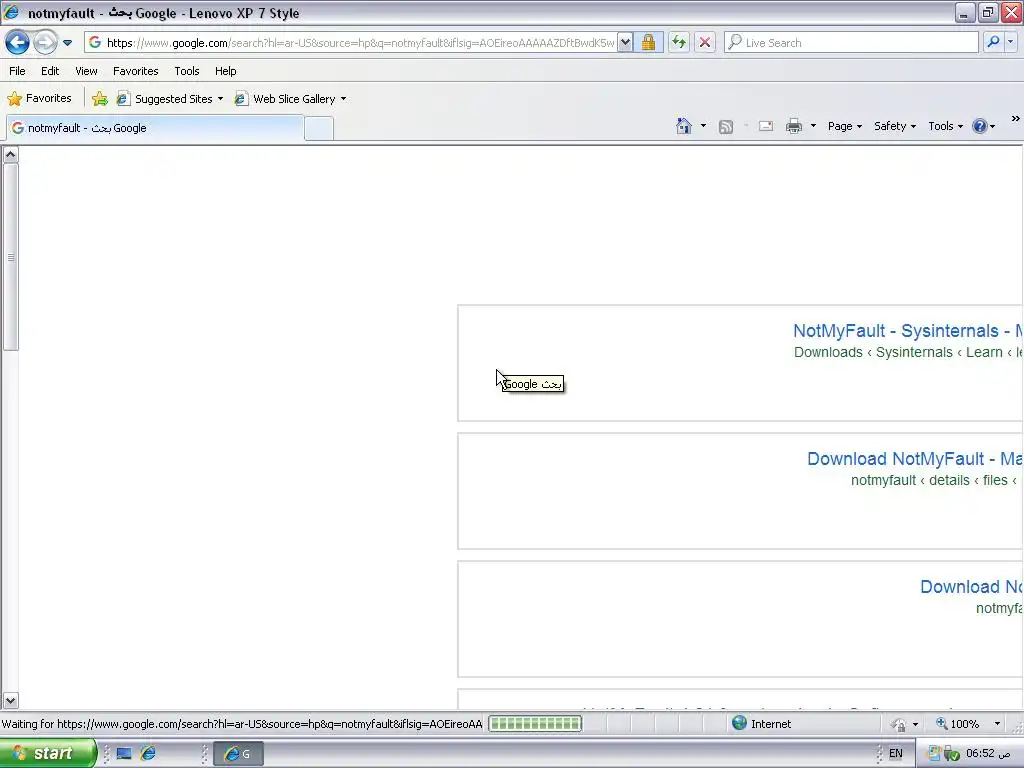Open the Tools menu in menu bar
The width and height of the screenshot is (1024, 768).
click(x=187, y=71)
